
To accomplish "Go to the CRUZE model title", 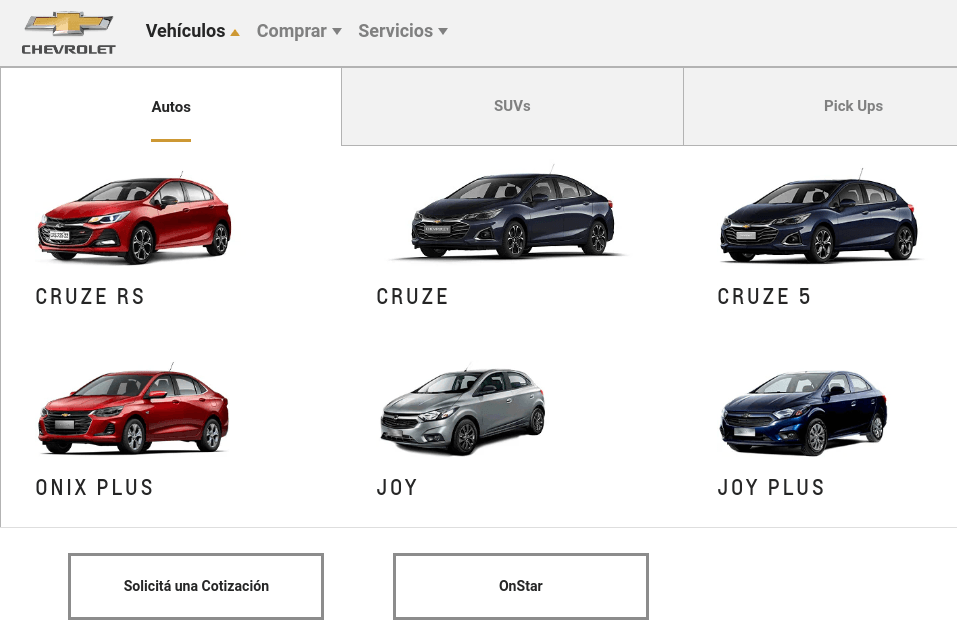I will [412, 297].
